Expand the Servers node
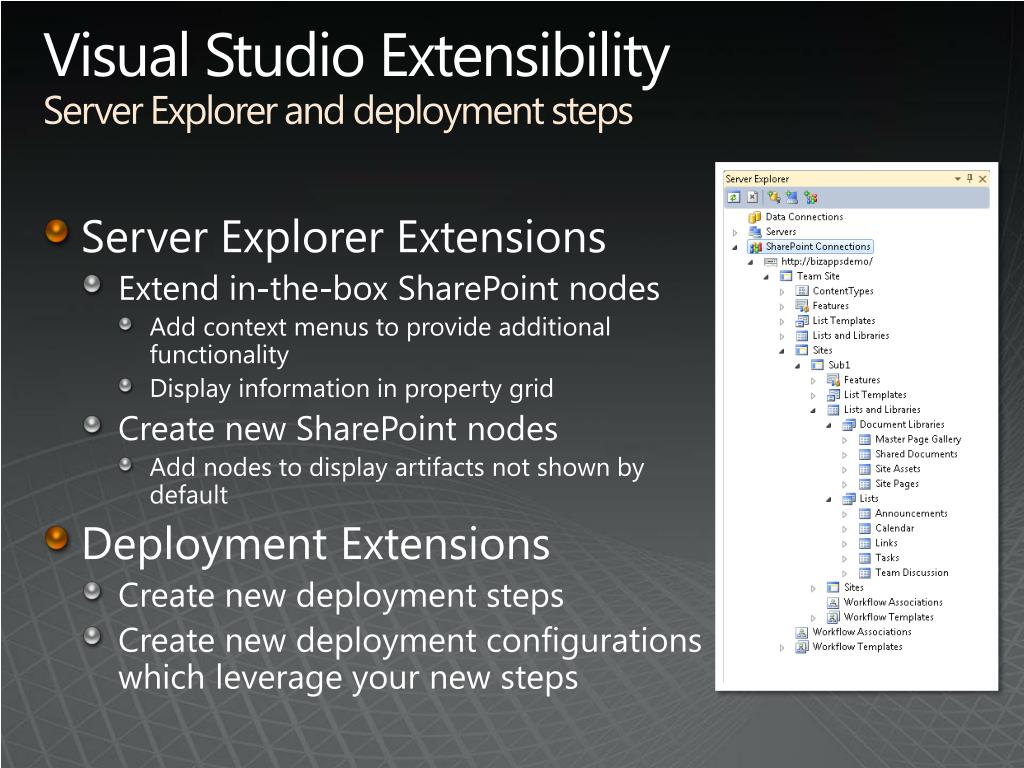The image size is (1024, 768). click(735, 232)
